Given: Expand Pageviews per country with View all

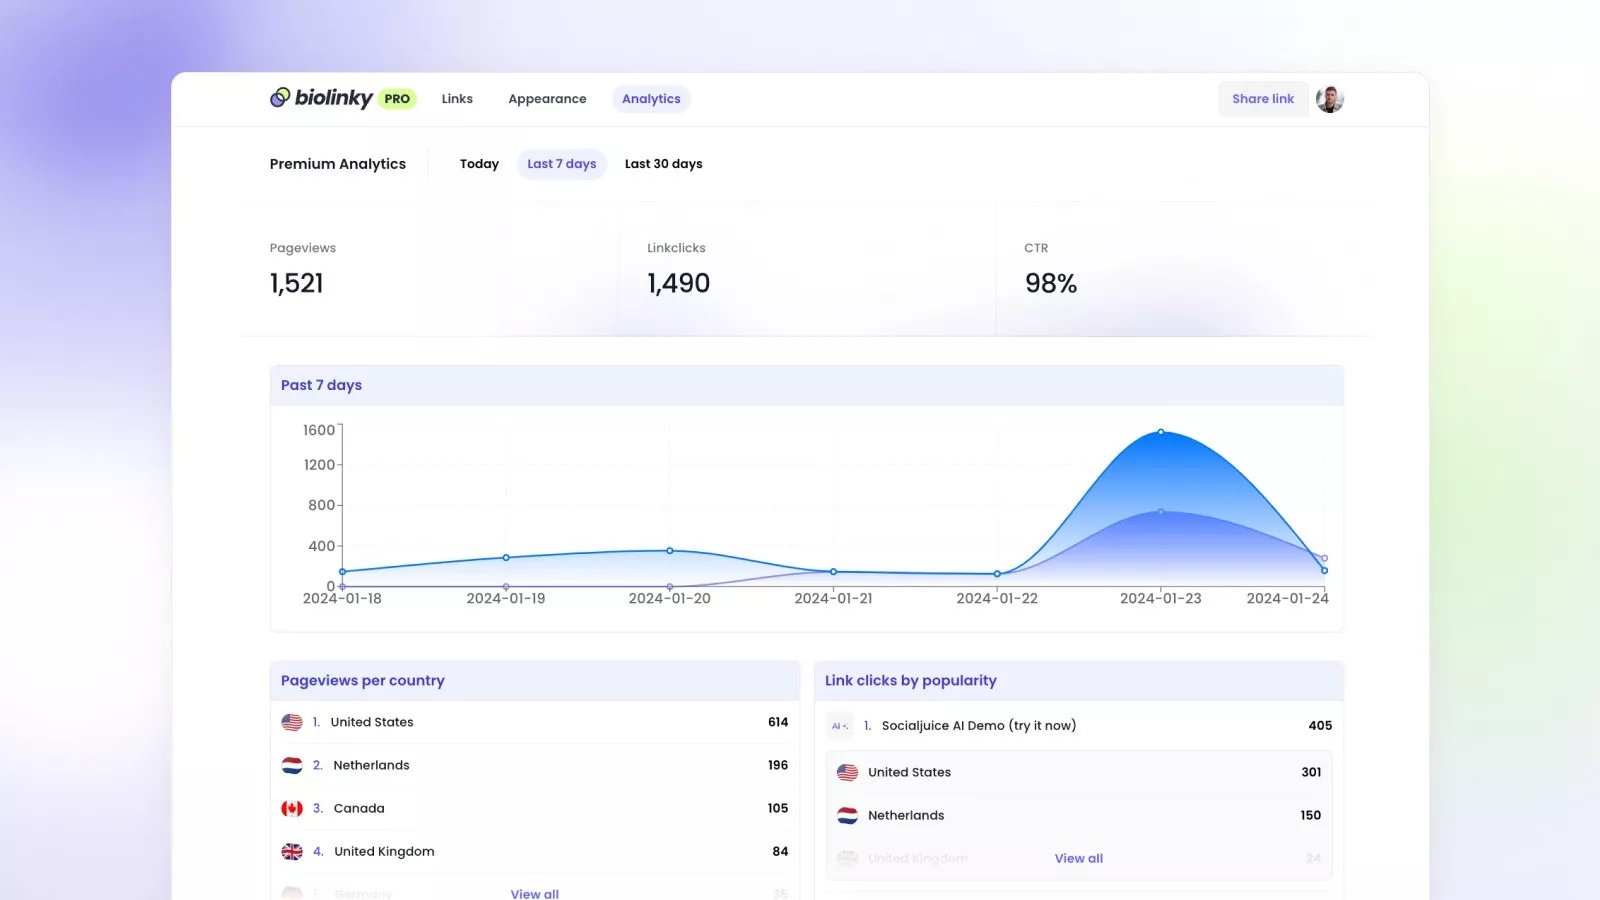Looking at the screenshot, I should (x=534, y=893).
